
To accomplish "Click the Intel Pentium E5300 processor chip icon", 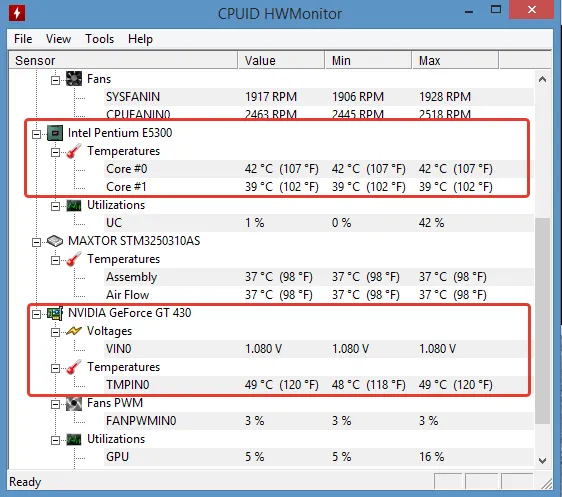I will click(55, 133).
